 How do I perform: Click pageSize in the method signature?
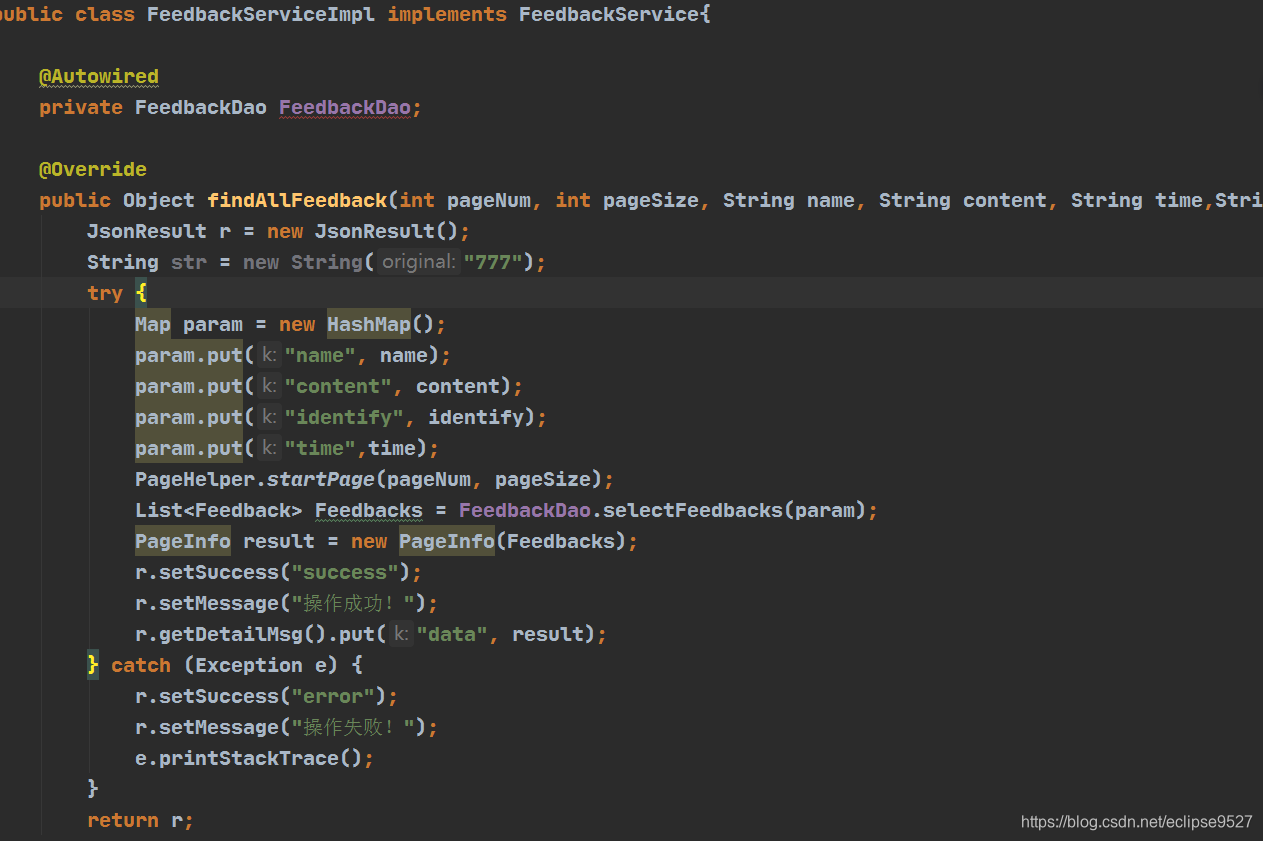651,200
